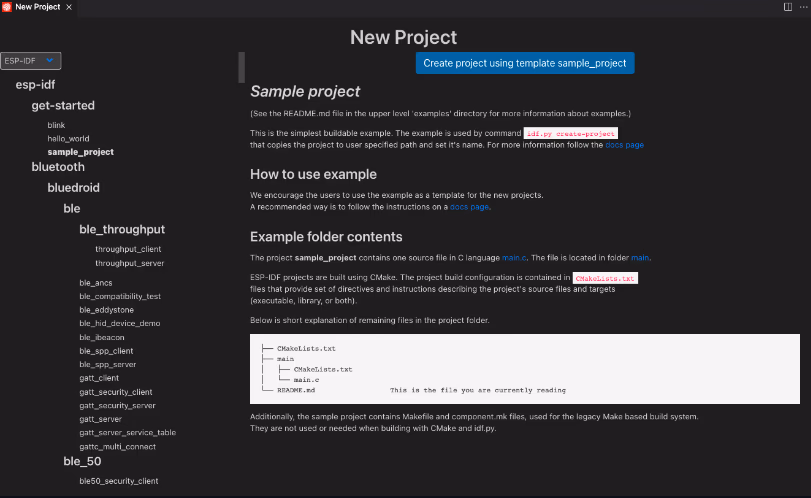Open the ESP-IDF framework dropdown
811x498 pixels.
(x=31, y=61)
